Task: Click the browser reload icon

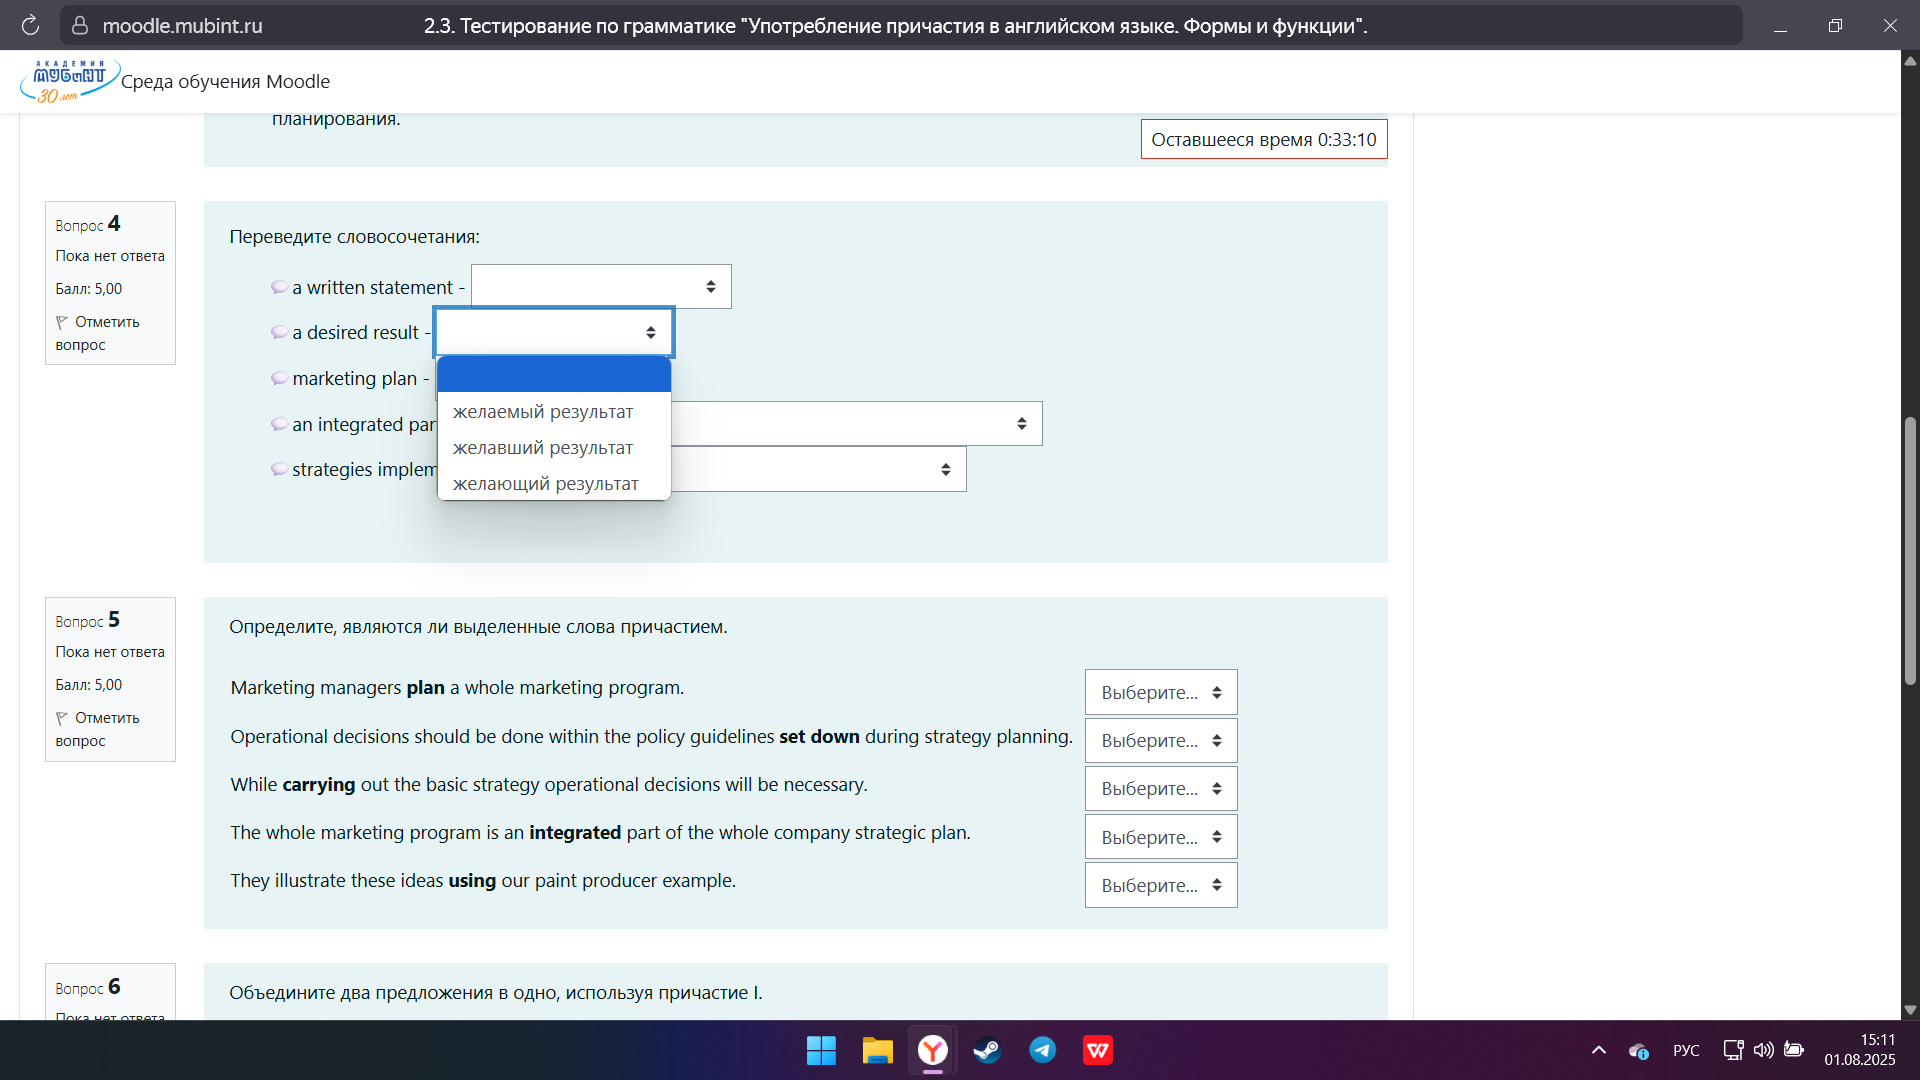Action: pyautogui.click(x=30, y=25)
